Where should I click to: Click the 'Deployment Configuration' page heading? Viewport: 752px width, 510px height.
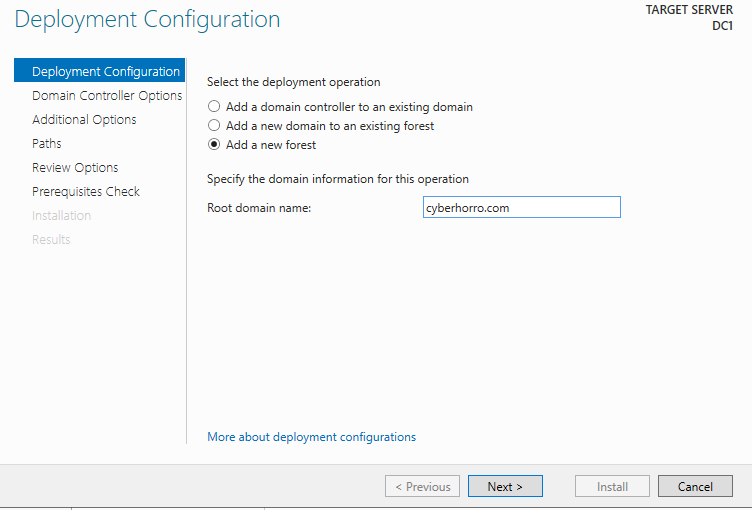click(x=147, y=19)
